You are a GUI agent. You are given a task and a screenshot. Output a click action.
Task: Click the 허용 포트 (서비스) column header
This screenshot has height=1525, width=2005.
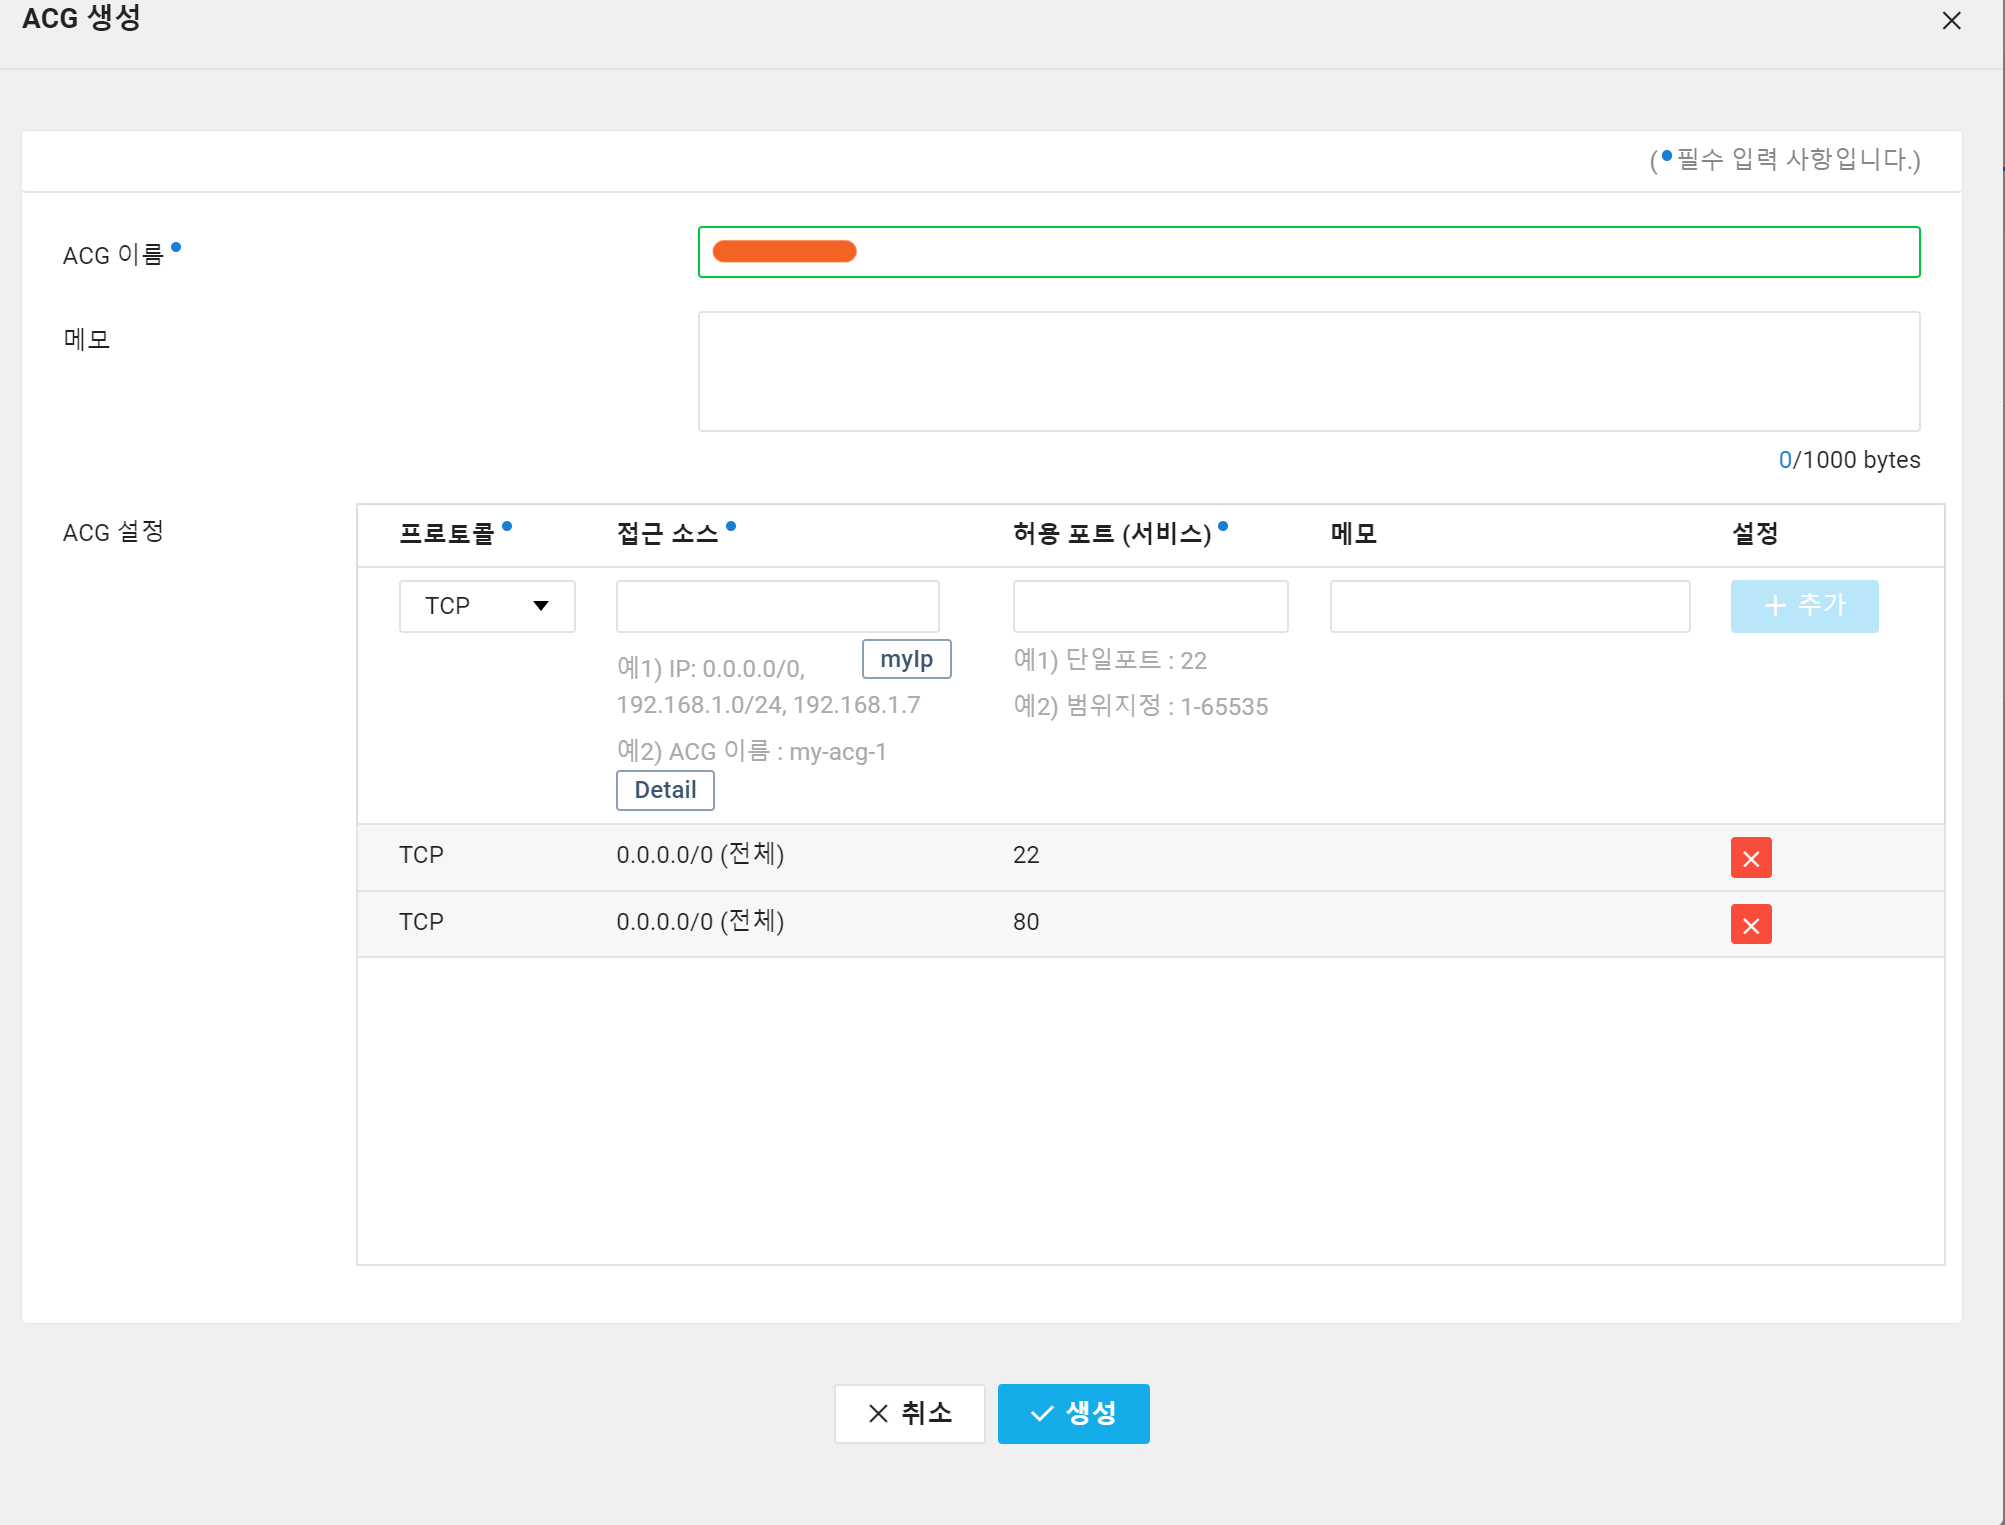click(x=1112, y=534)
